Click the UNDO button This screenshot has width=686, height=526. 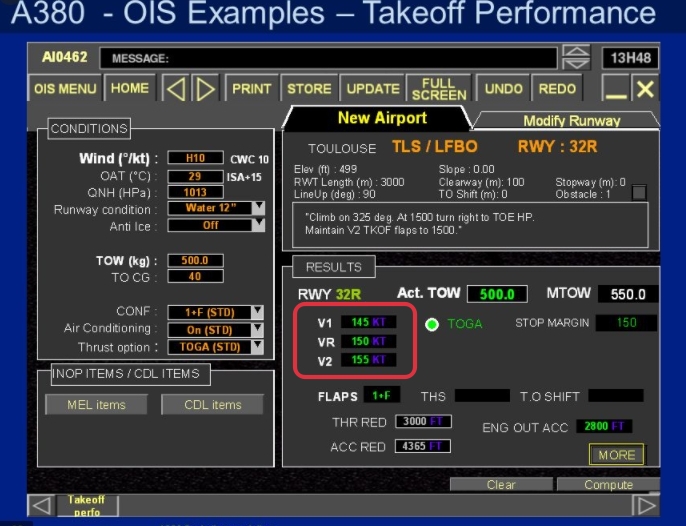coord(504,89)
